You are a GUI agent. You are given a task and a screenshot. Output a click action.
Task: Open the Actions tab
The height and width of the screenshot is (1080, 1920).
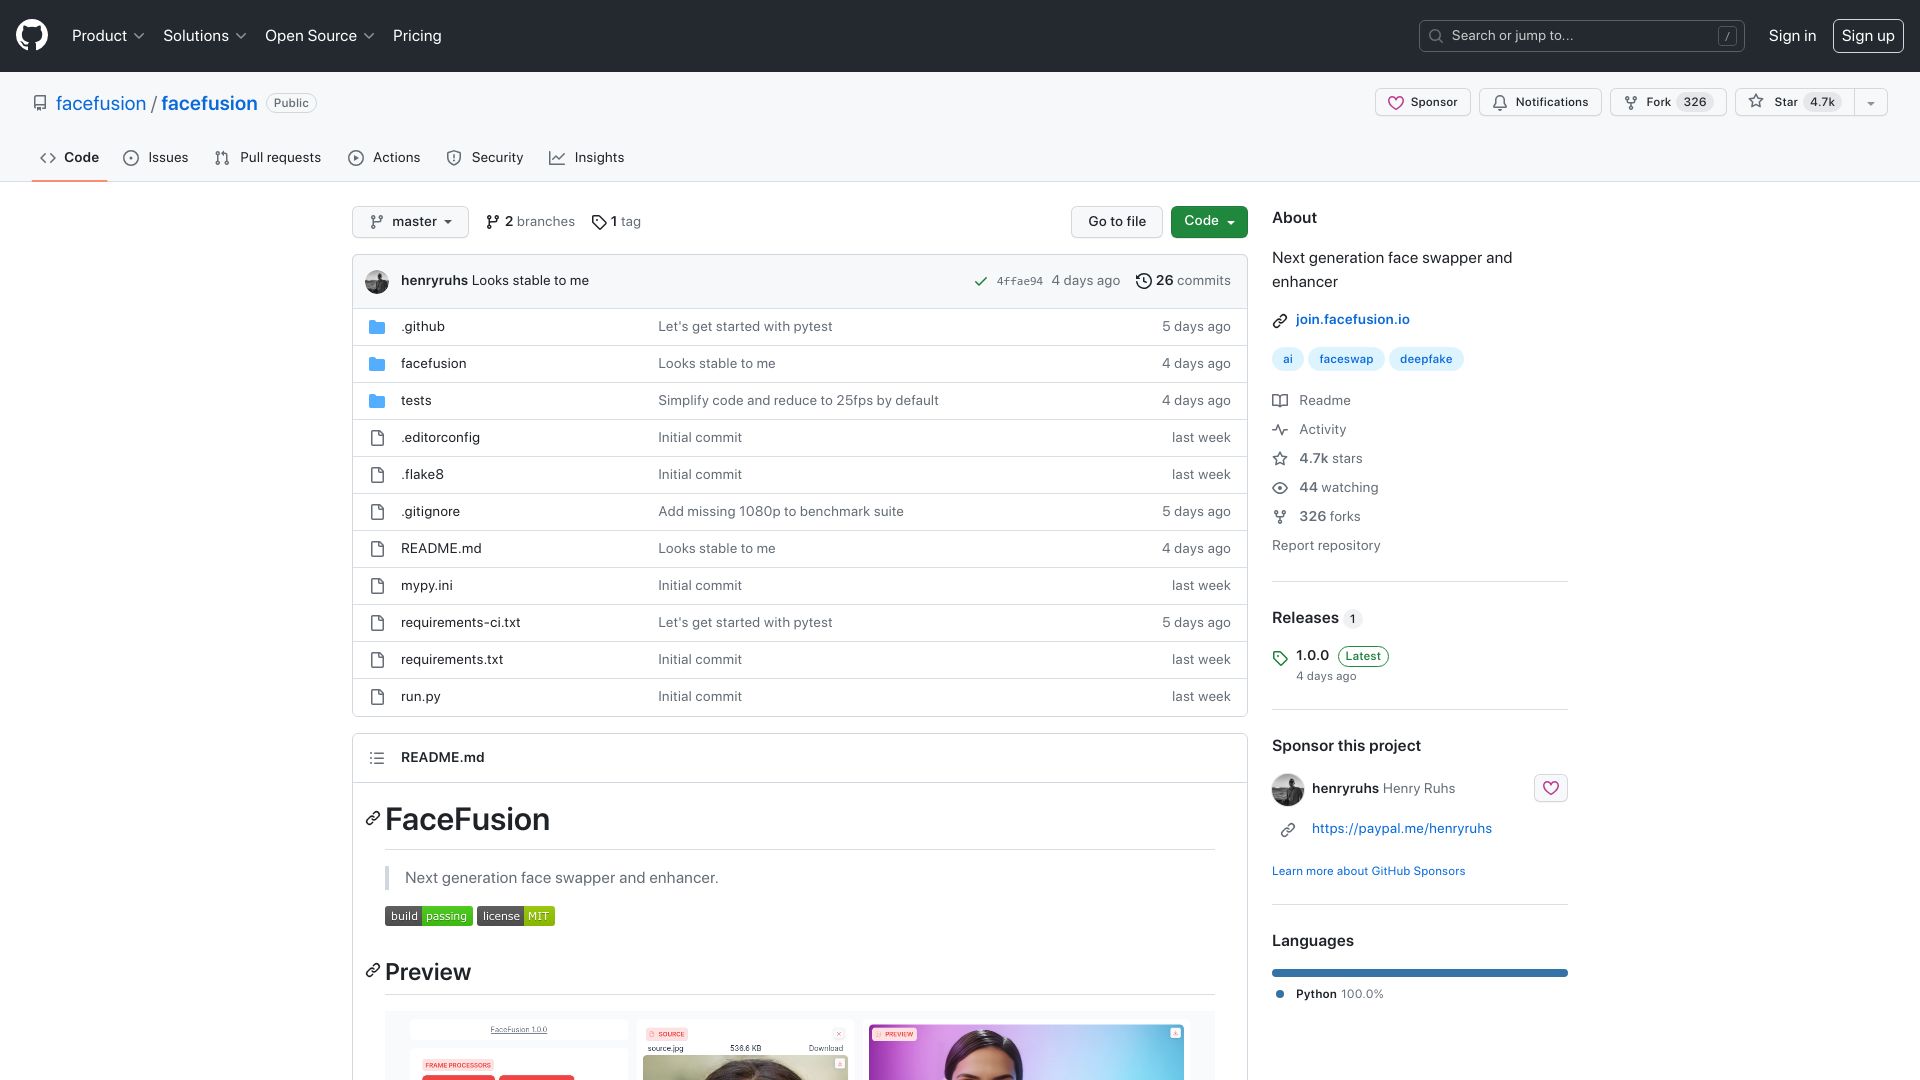click(384, 158)
